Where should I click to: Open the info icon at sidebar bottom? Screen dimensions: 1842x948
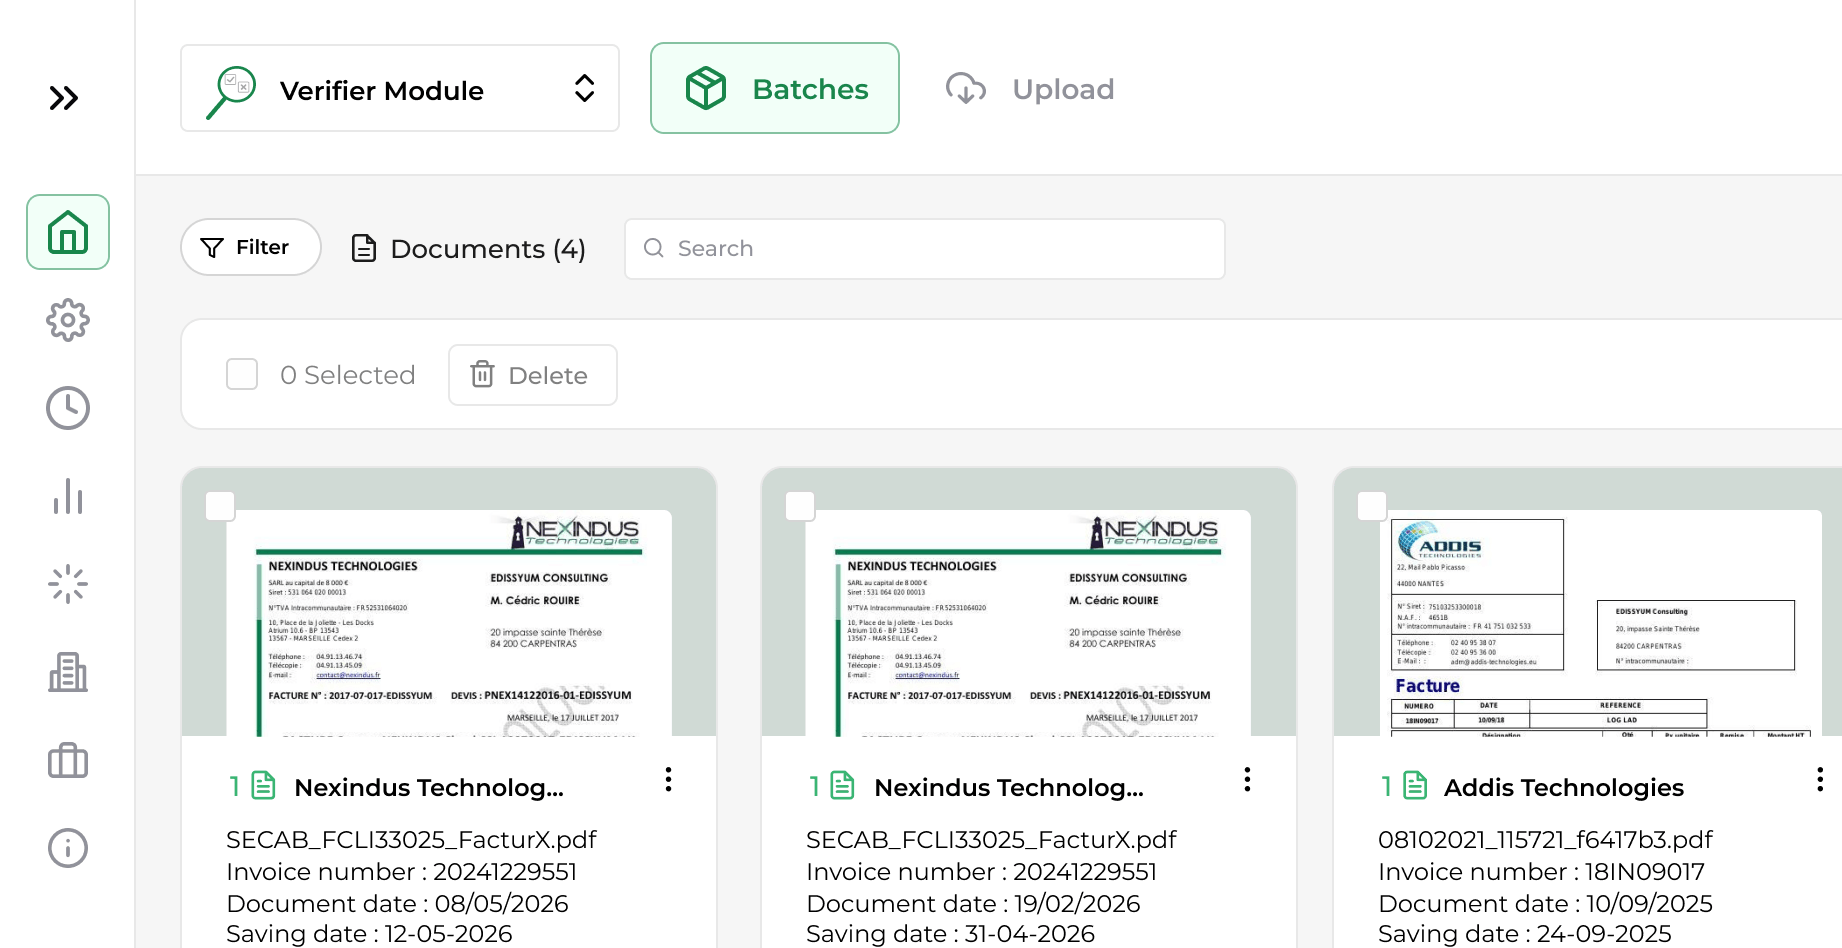67,848
